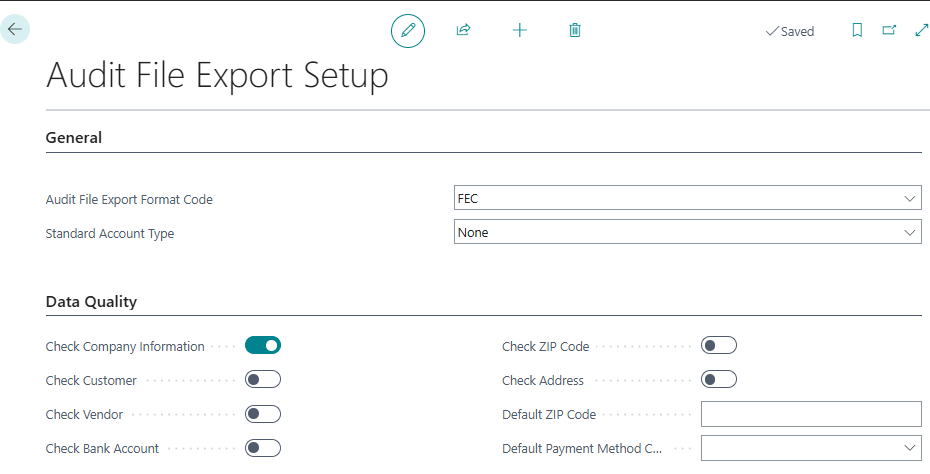Click the pencil edit icon
Image resolution: width=930 pixels, height=474 pixels.
408,30
